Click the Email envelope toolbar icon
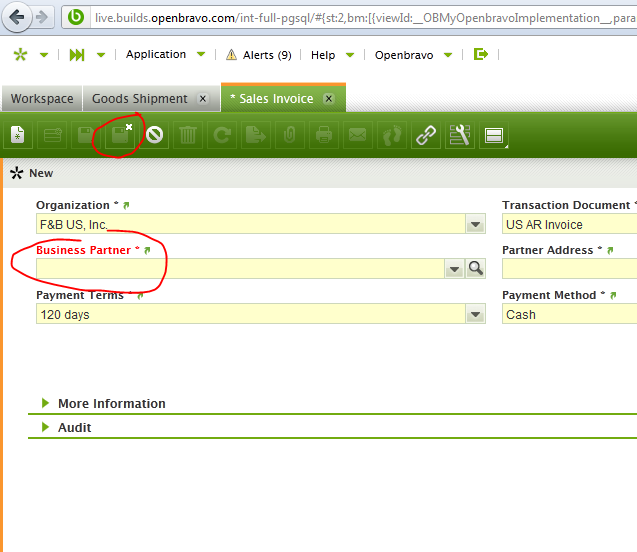This screenshot has height=552, width=637. click(x=358, y=135)
